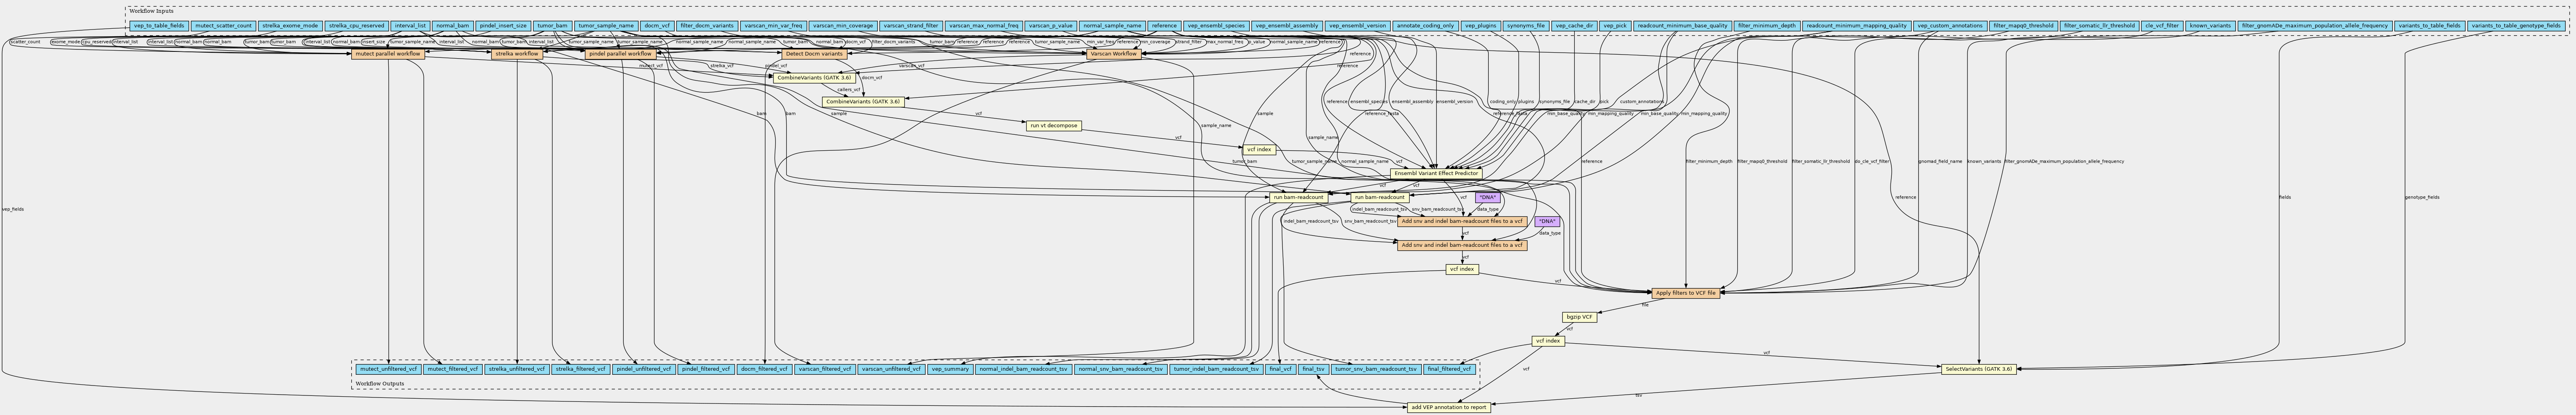This screenshot has height=415, width=2576.
Task: Select the filter_mapq0_threshold workflow input box
Action: (2023, 25)
